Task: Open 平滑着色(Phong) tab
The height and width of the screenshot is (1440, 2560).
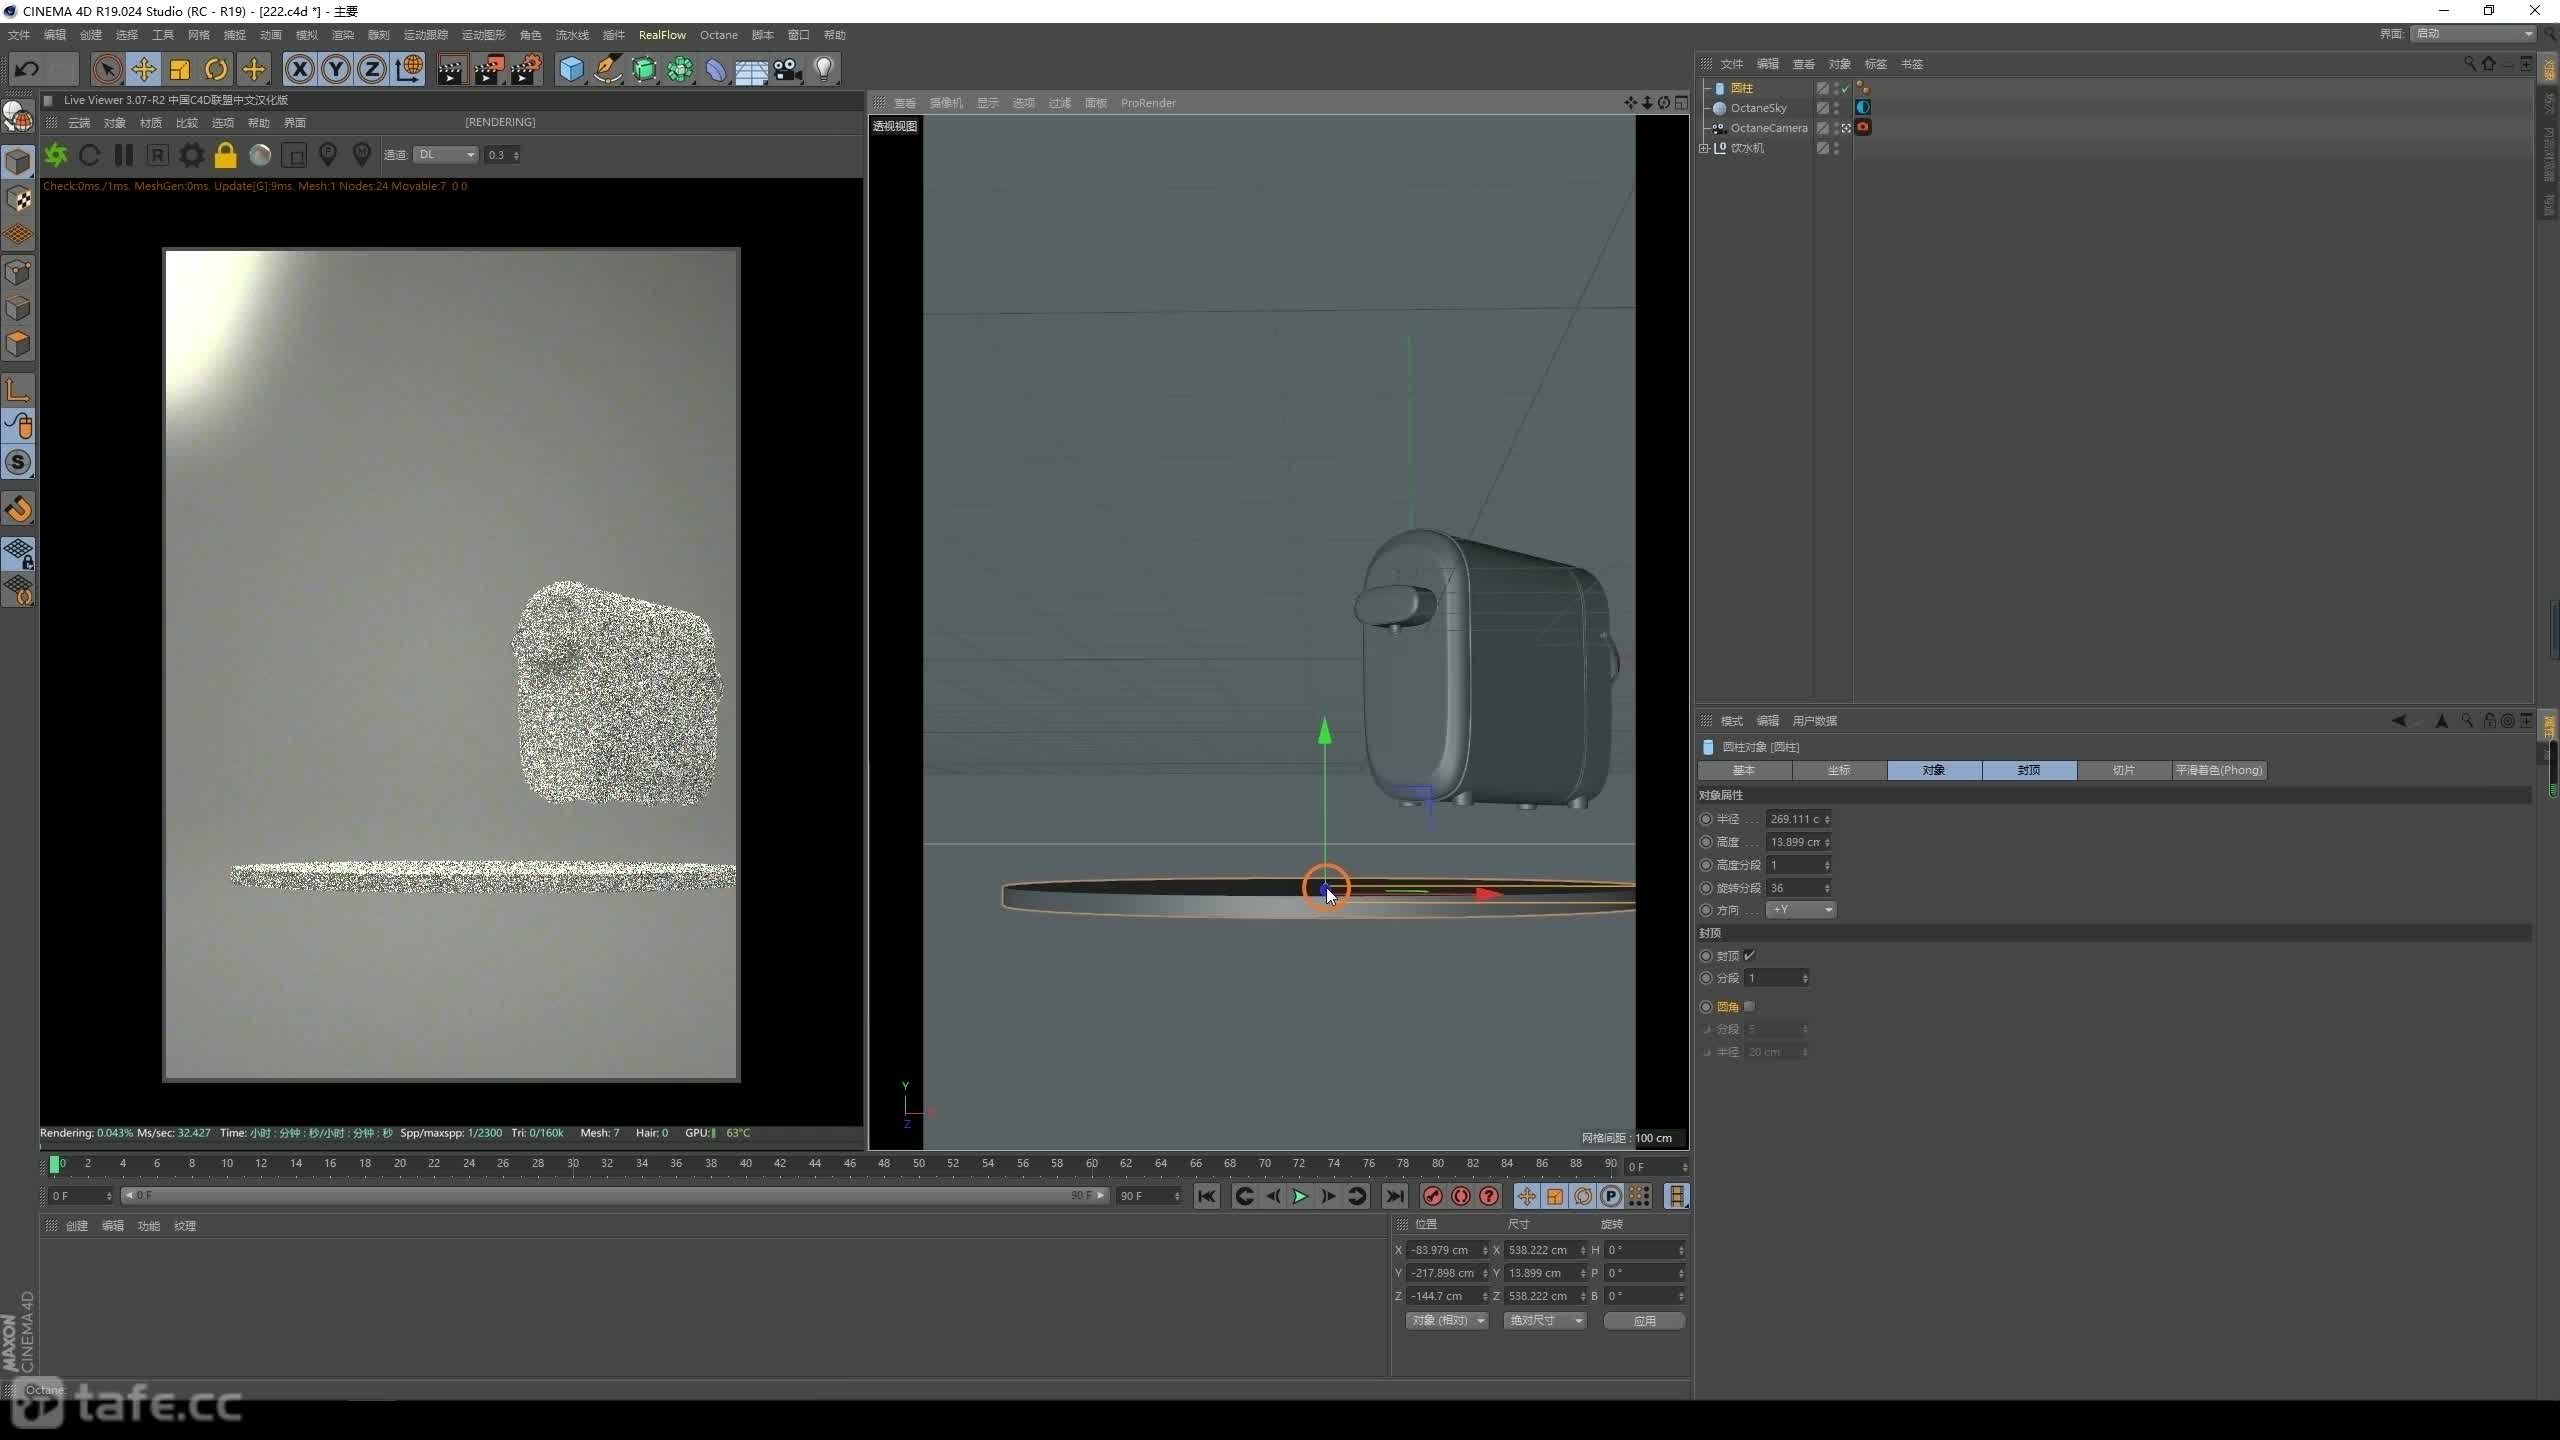Action: (2219, 770)
